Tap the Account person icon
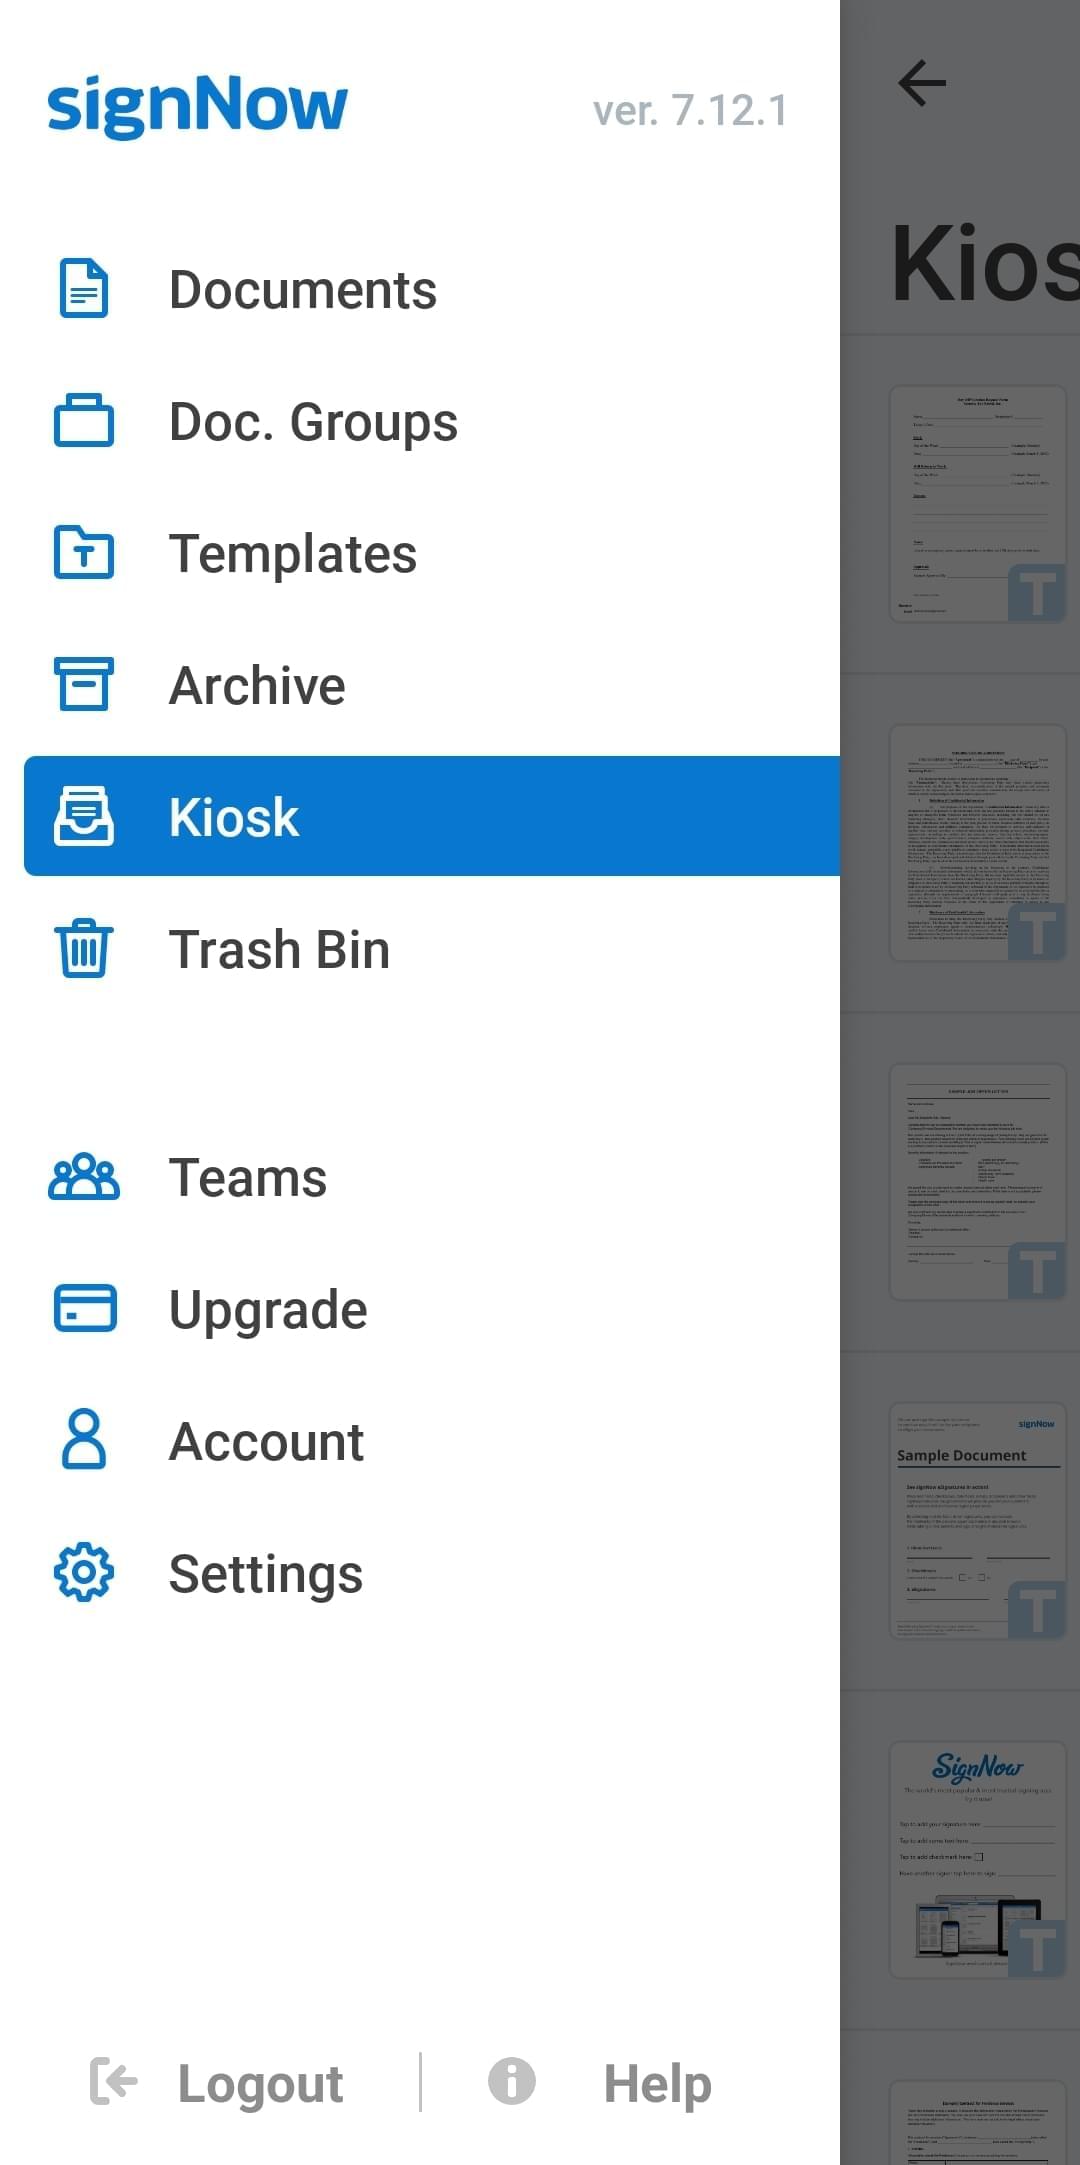1080x2165 pixels. [84, 1441]
